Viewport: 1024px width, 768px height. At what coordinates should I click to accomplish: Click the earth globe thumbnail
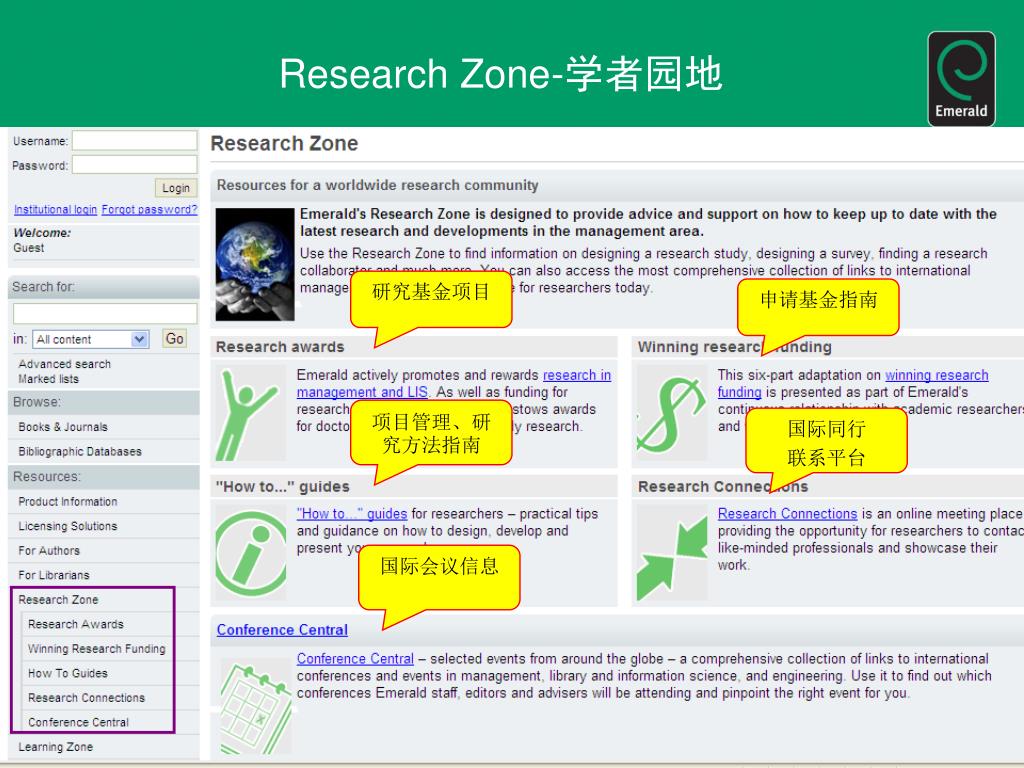pyautogui.click(x=255, y=264)
